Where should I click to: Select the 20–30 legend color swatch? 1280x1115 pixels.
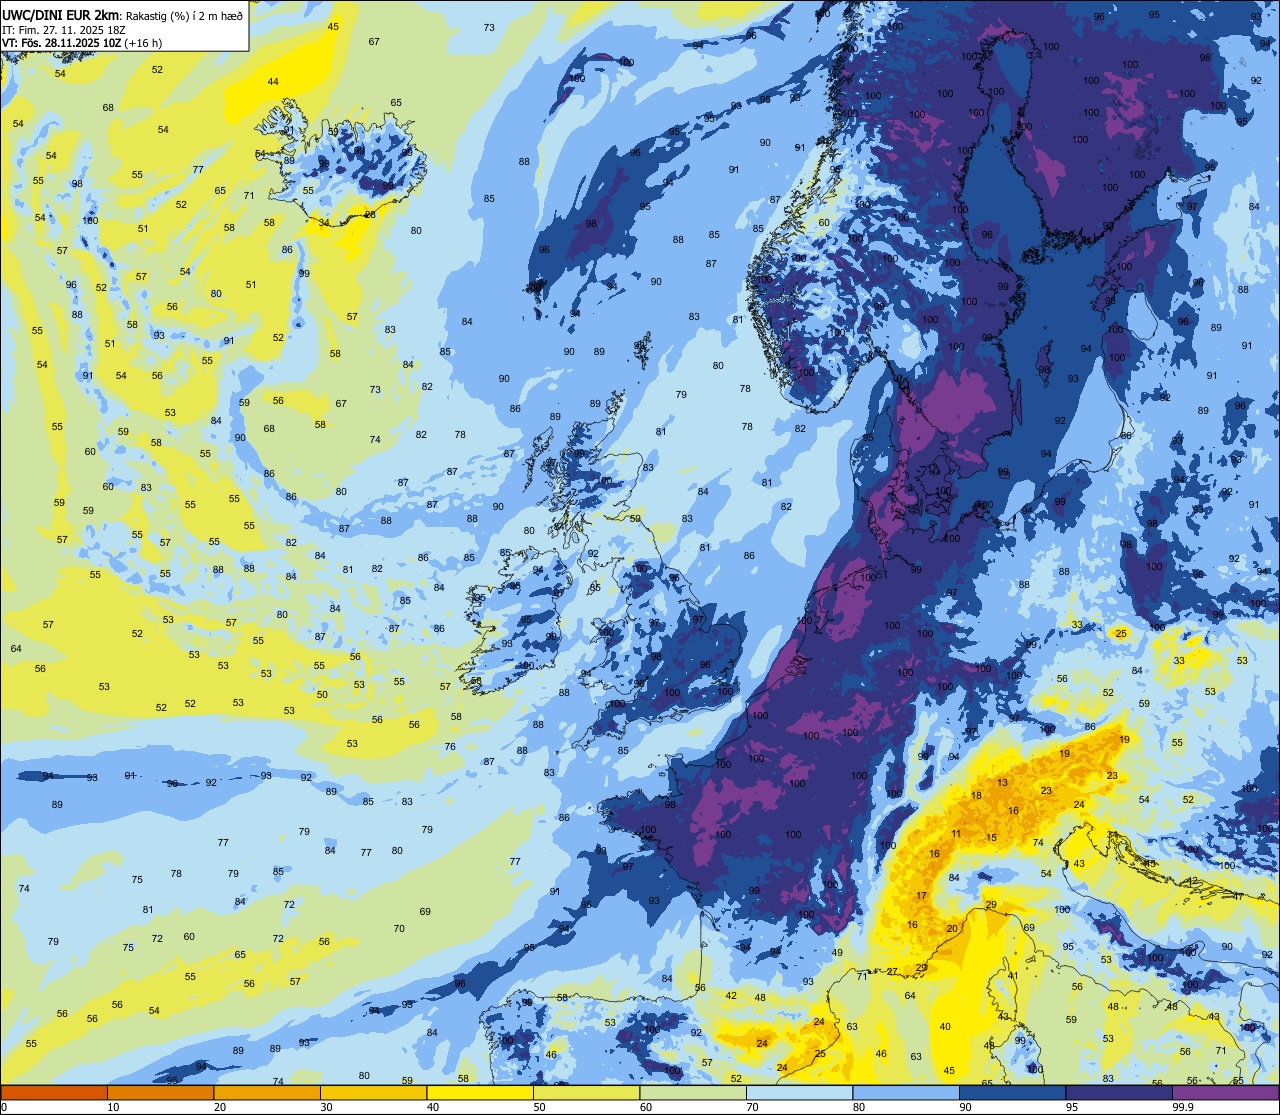[267, 1092]
